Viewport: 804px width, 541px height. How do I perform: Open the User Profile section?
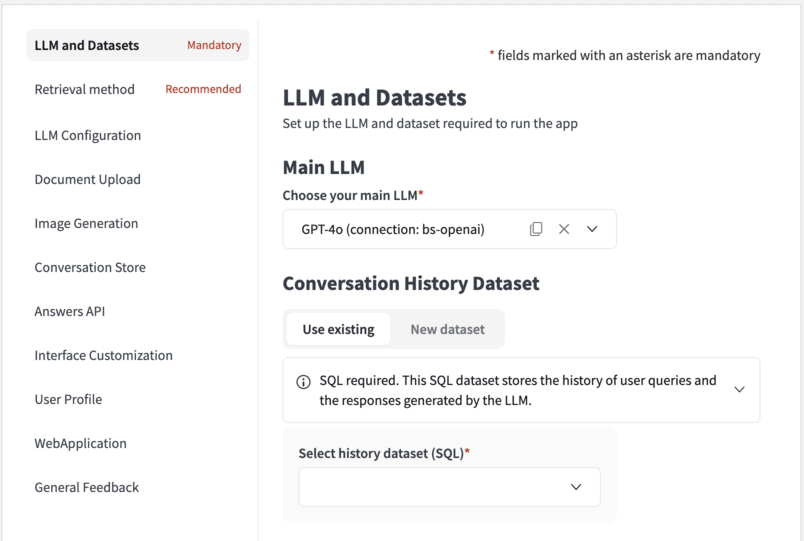68,399
